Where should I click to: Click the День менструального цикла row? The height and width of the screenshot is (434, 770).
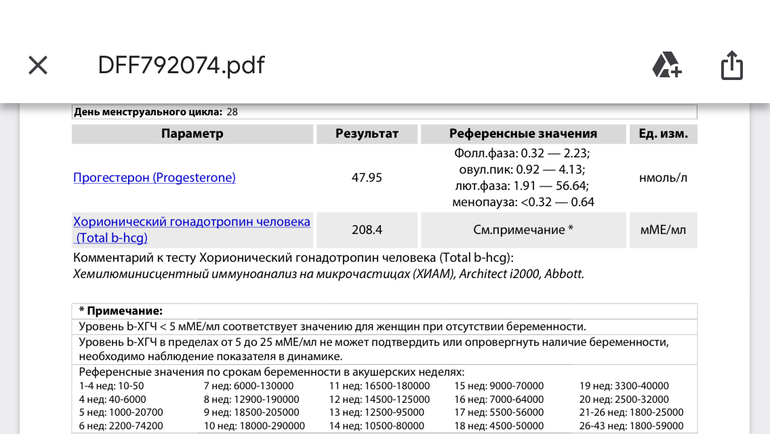(x=156, y=112)
